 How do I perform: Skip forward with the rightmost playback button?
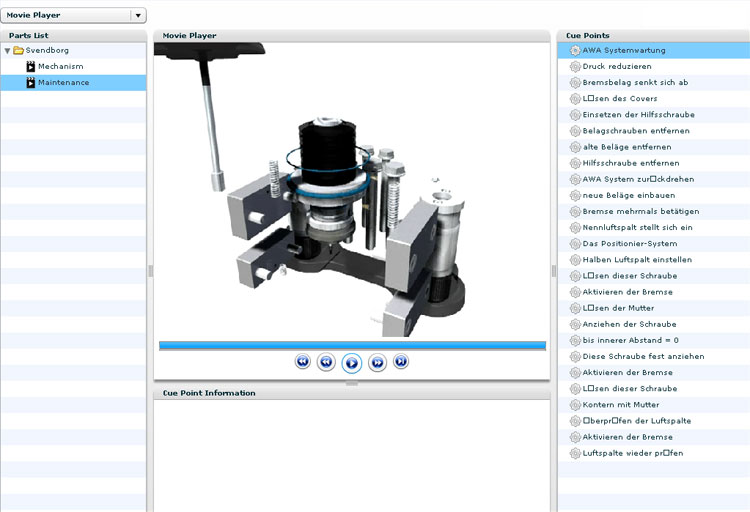[401, 361]
